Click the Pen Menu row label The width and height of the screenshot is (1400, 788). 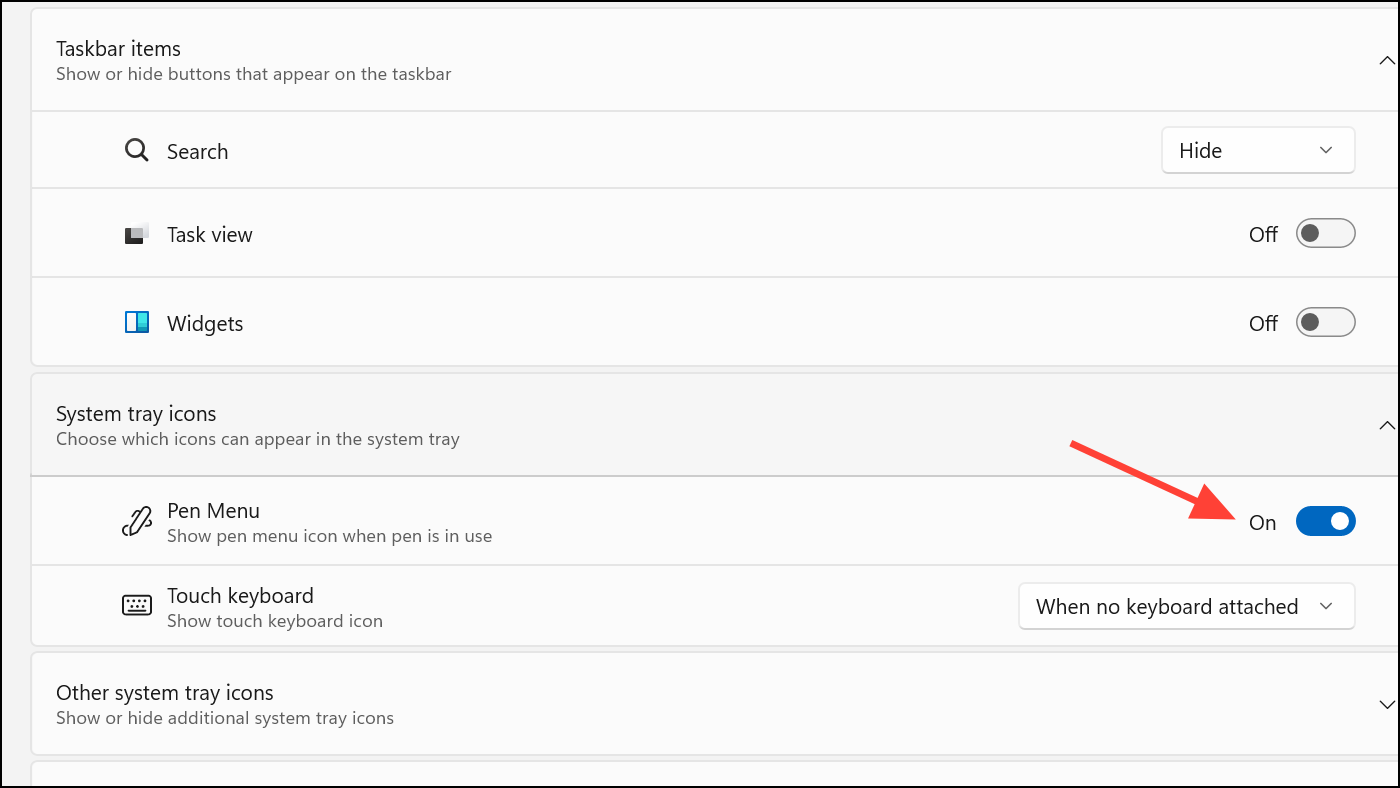tap(213, 510)
